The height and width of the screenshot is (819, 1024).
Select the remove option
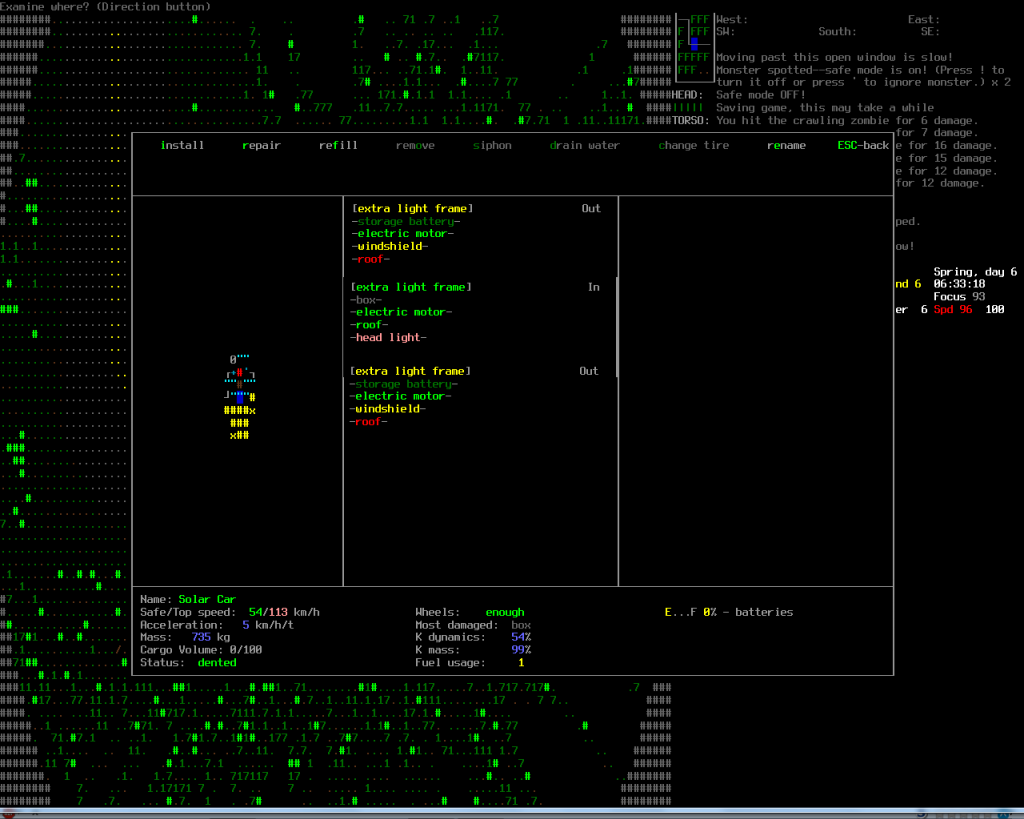click(415, 145)
